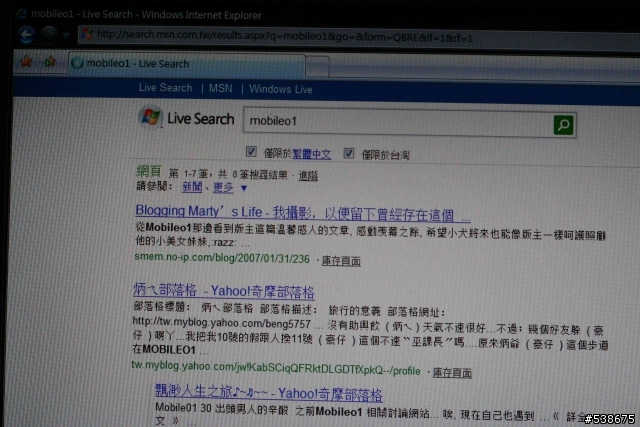This screenshot has height=427, width=640.
Task: Click the page icon in address bar
Action: (x=87, y=33)
